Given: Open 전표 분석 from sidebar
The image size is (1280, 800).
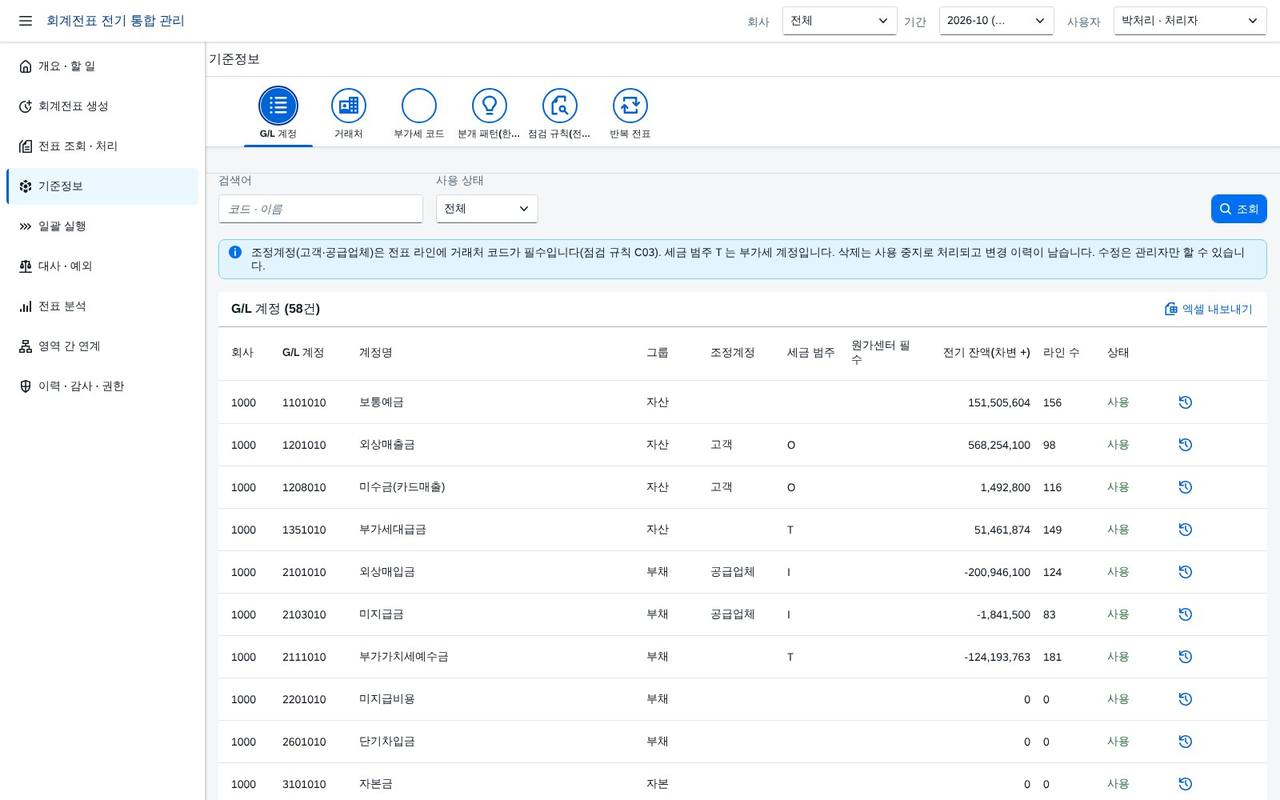Looking at the screenshot, I should 102,306.
